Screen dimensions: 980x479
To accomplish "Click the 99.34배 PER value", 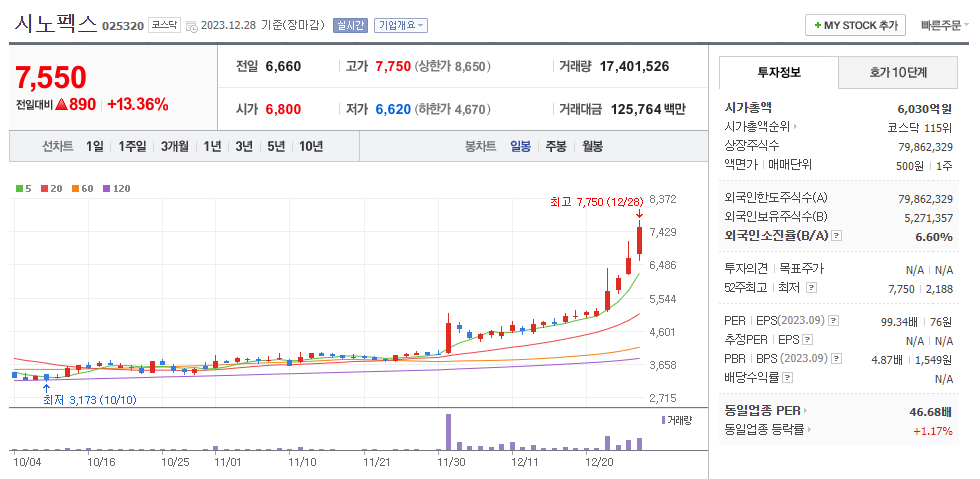I will click(899, 321).
